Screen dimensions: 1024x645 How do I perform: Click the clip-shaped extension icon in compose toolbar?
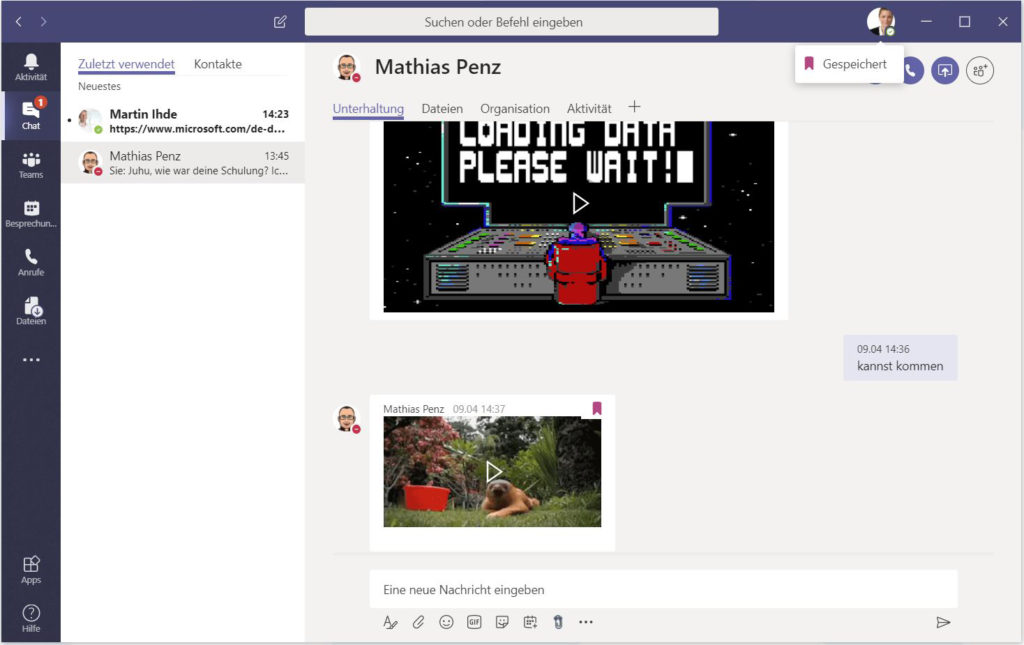point(558,622)
